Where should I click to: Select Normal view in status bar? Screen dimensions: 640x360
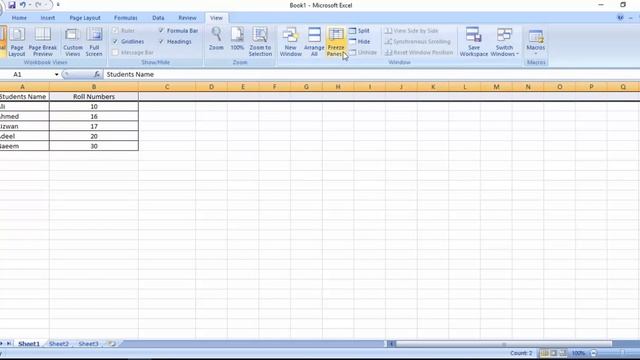pos(544,353)
